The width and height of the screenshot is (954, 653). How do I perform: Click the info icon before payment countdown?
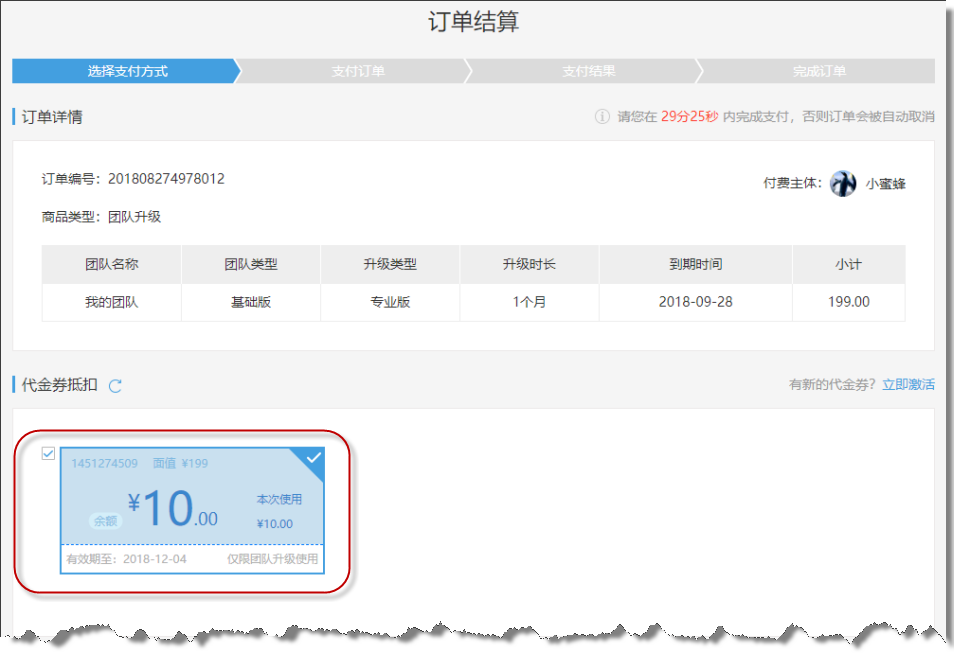602,116
